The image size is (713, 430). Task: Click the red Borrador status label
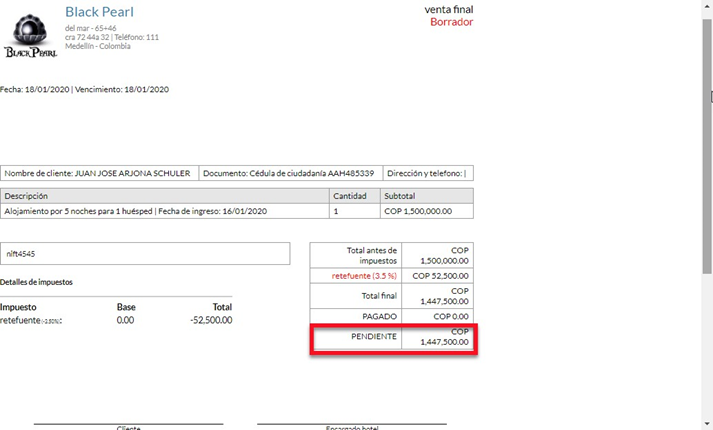coord(451,22)
